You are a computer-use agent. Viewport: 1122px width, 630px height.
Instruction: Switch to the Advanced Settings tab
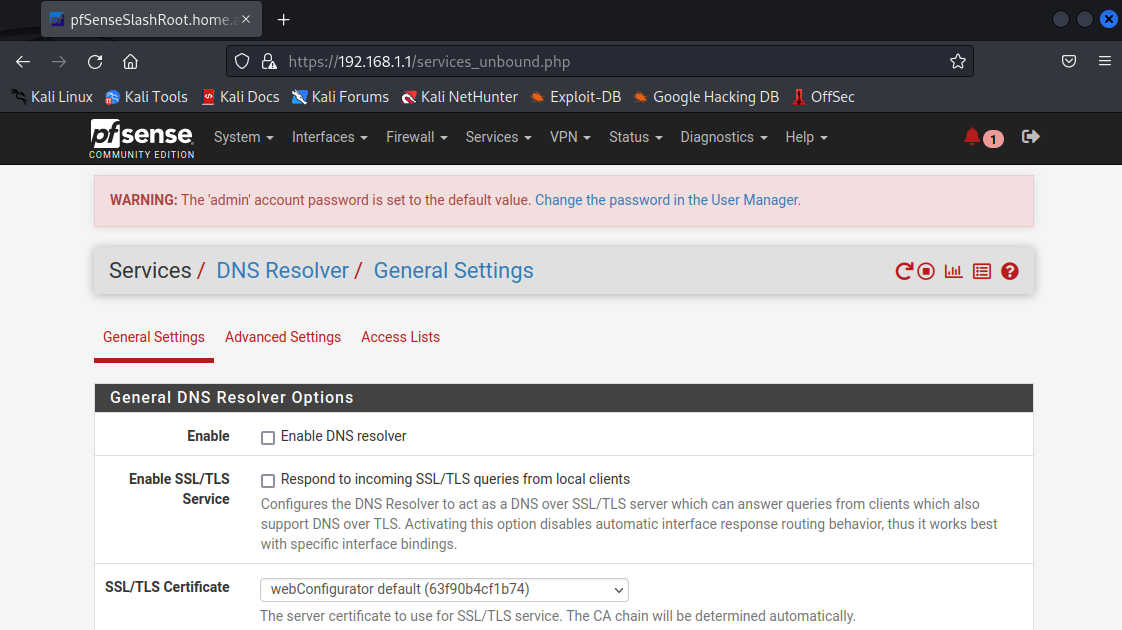[283, 337]
